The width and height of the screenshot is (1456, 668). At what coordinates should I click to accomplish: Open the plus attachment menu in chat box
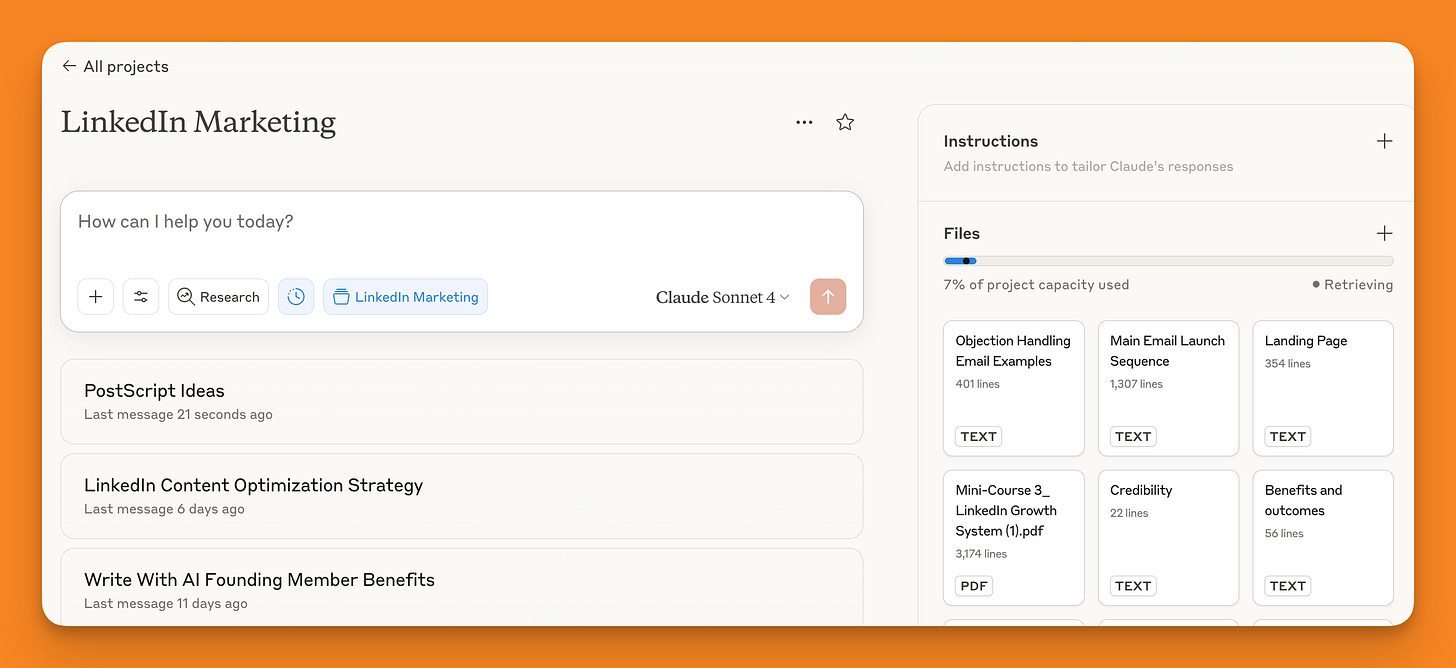(x=95, y=297)
